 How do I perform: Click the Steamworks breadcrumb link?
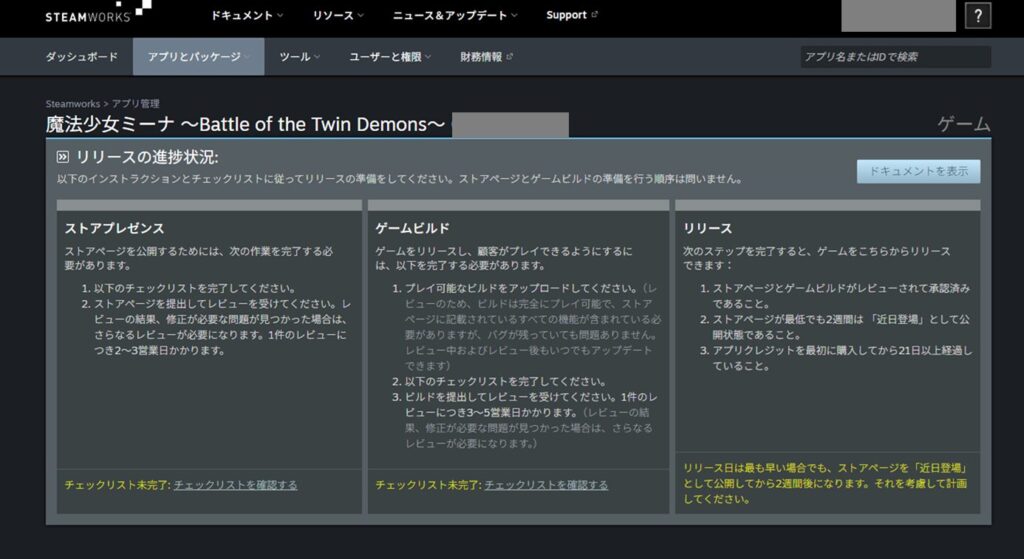point(72,104)
